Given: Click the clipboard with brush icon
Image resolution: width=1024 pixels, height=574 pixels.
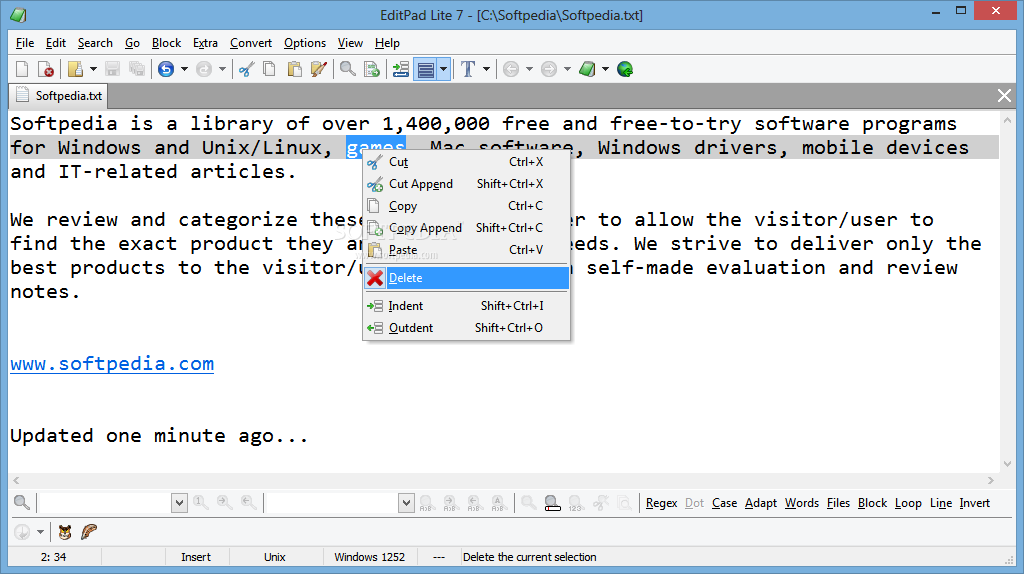Looking at the screenshot, I should pos(319,69).
